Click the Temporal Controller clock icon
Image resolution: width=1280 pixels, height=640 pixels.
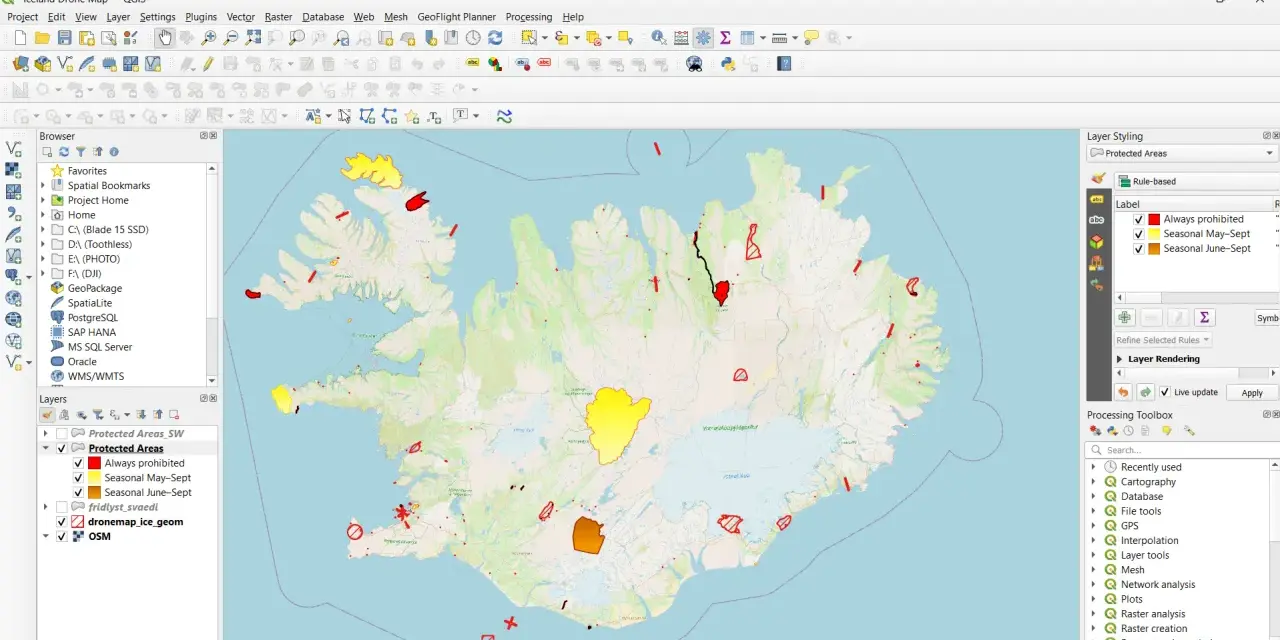click(473, 38)
